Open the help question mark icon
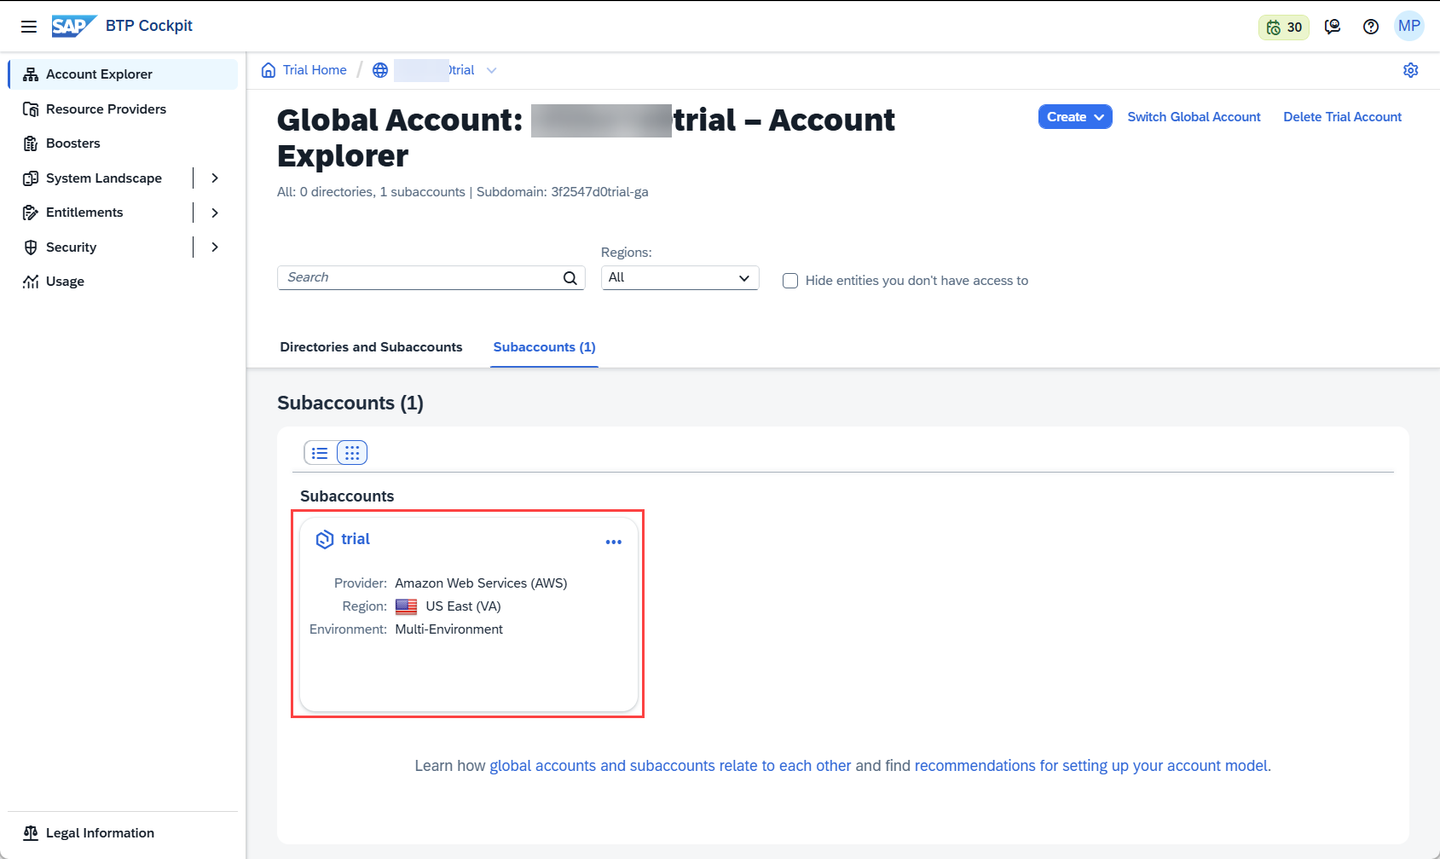Viewport: 1440px width, 859px height. click(1371, 27)
